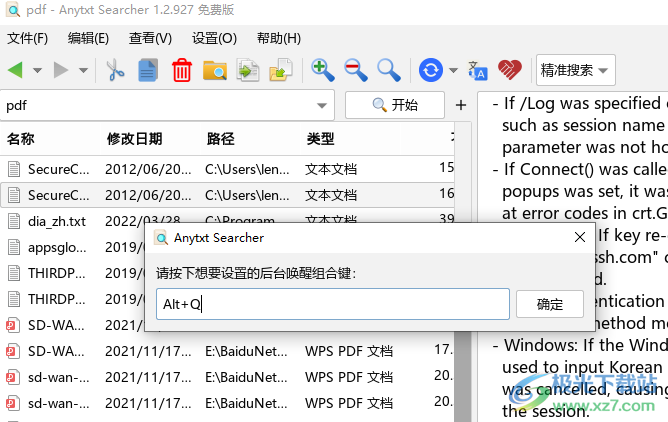Click the red heart handshake donate icon
The image size is (668, 422).
tap(510, 70)
